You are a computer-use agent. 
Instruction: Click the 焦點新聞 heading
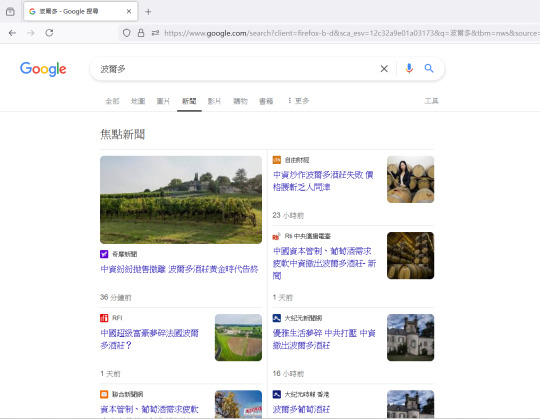123,134
